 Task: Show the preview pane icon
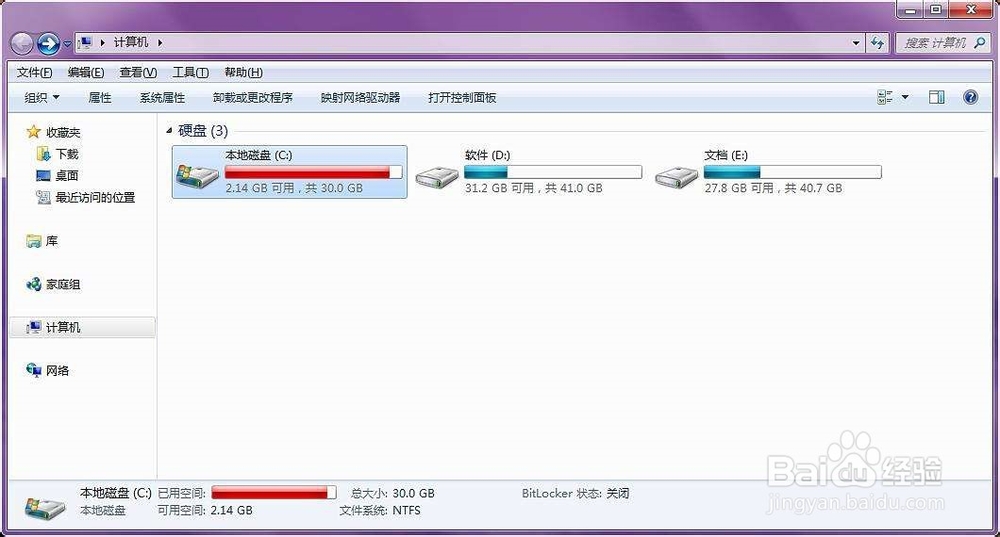coord(936,98)
